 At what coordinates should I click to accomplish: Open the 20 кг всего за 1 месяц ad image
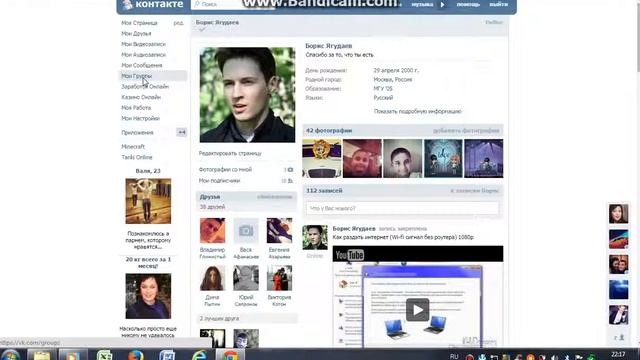coord(148,296)
